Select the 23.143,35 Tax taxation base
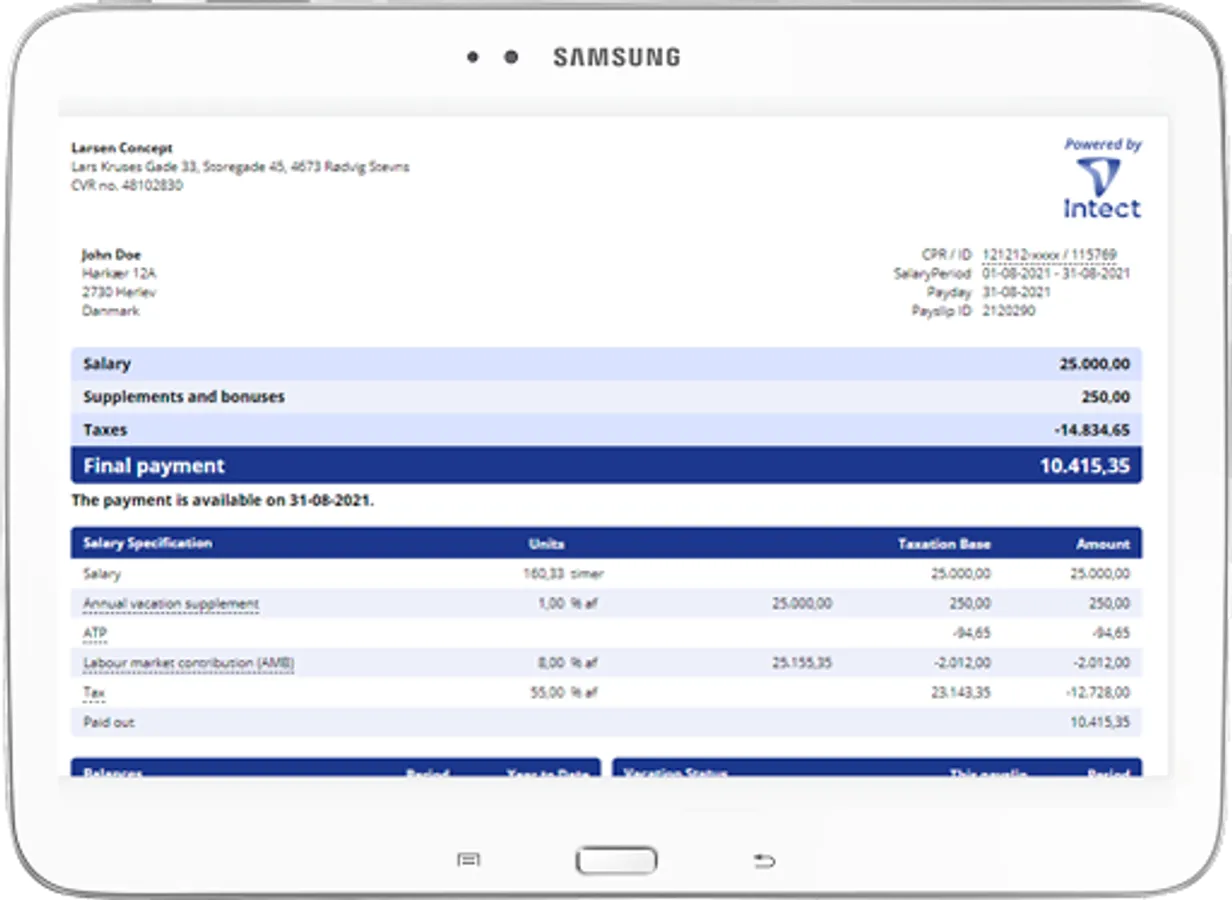 [x=961, y=692]
